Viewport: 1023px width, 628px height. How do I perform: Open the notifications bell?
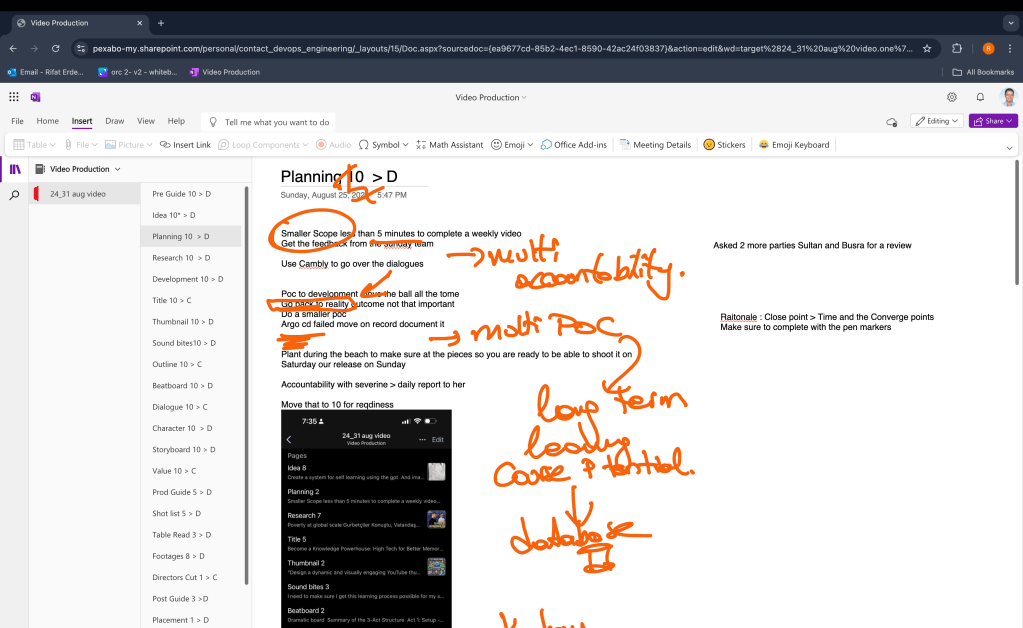980,97
